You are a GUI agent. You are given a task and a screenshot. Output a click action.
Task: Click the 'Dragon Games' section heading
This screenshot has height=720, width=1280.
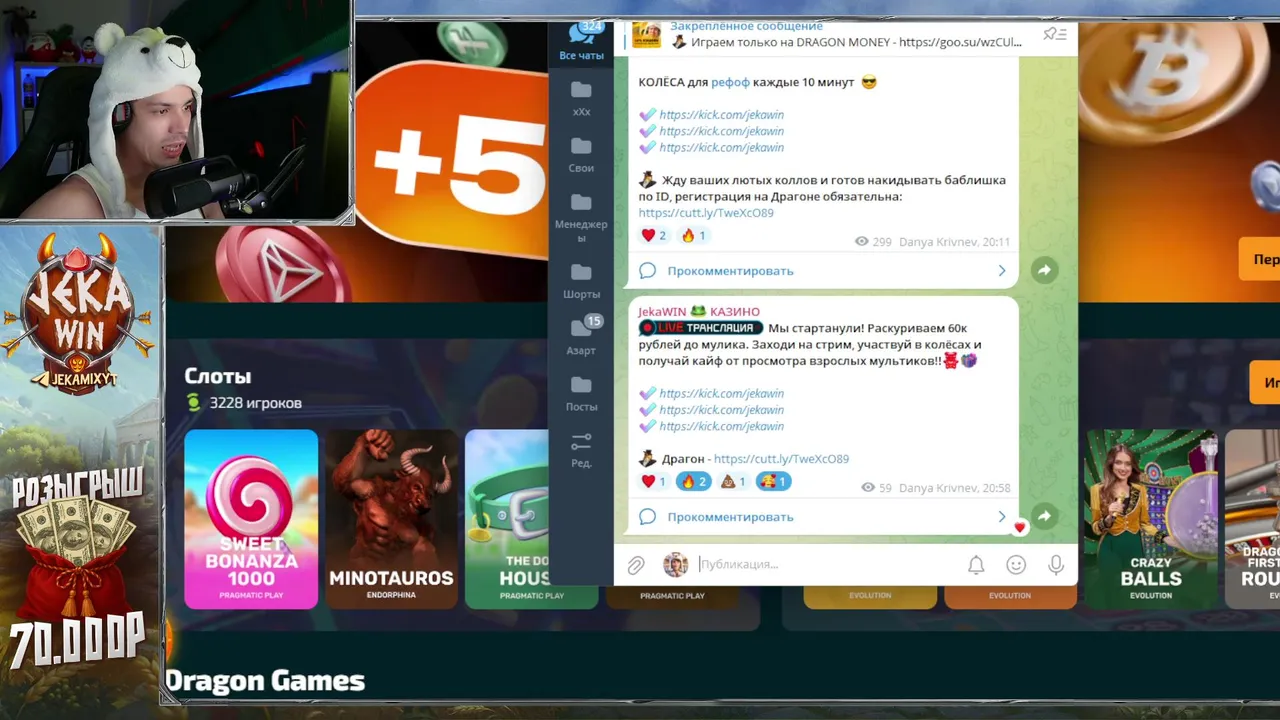(x=264, y=681)
